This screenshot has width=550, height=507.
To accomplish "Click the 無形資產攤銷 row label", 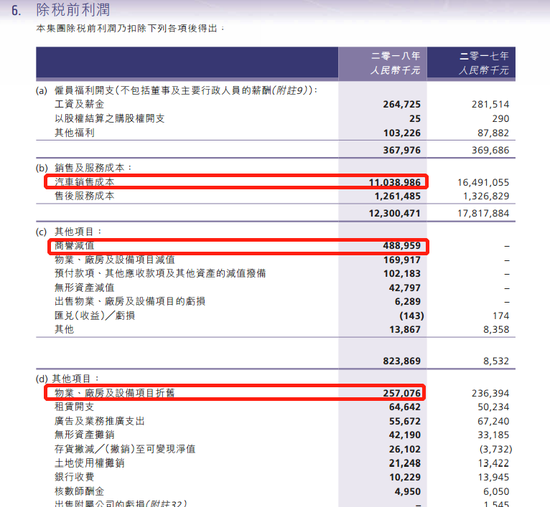I will (x=84, y=435).
